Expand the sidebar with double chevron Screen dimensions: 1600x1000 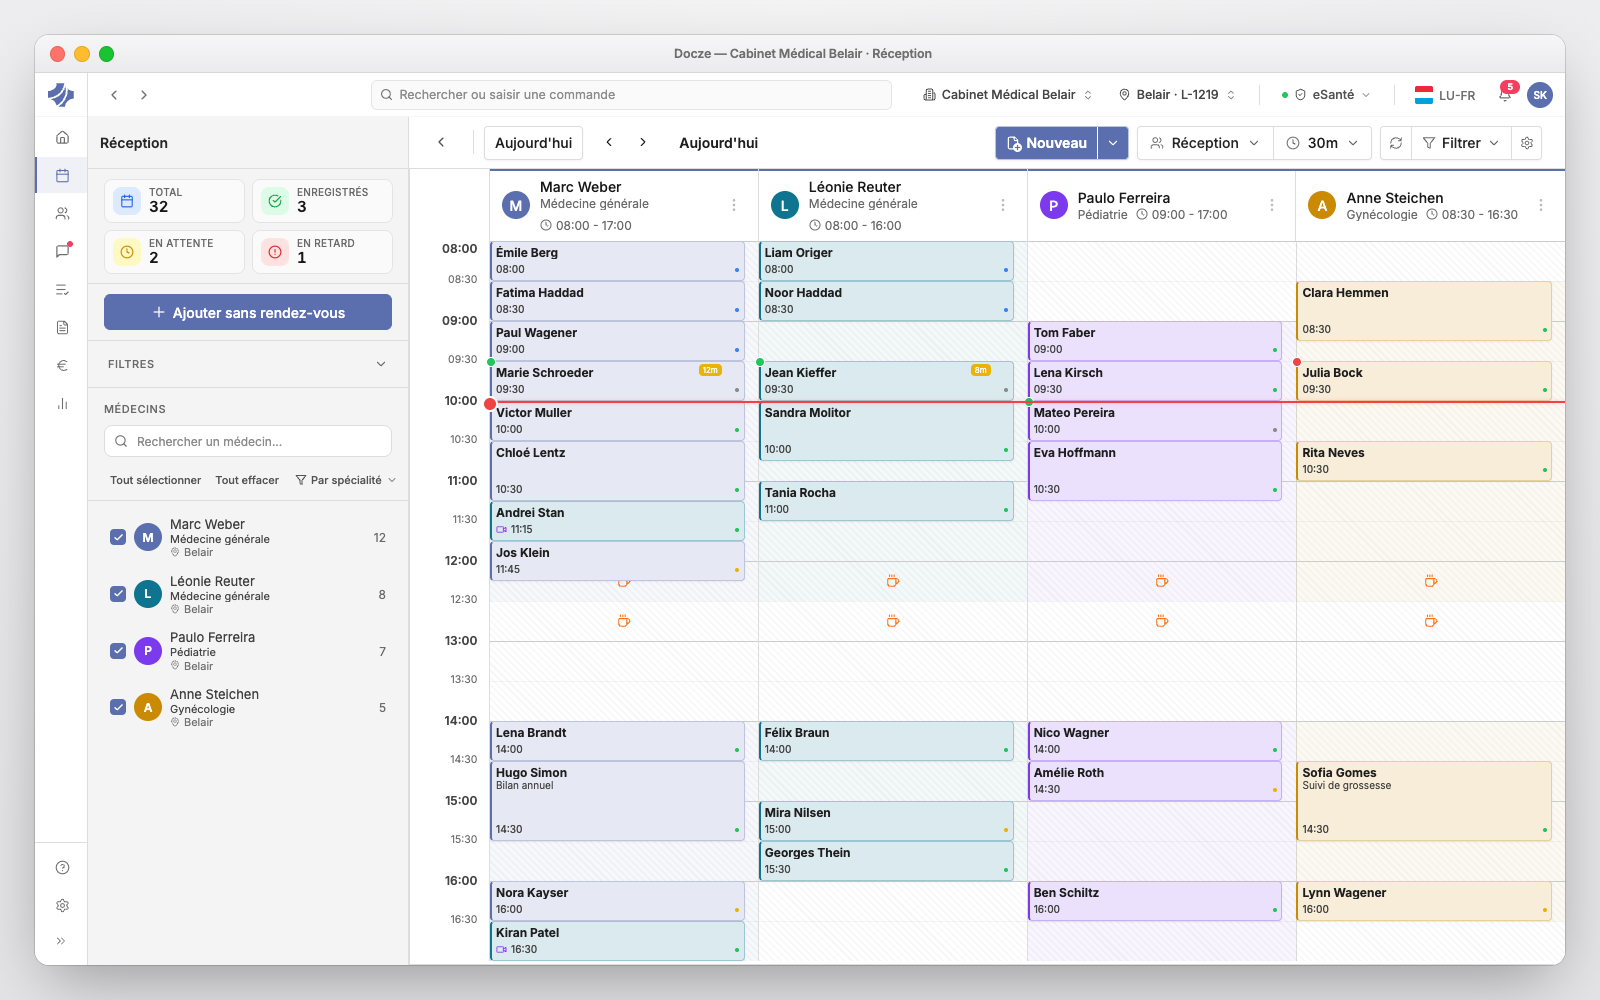[x=62, y=941]
